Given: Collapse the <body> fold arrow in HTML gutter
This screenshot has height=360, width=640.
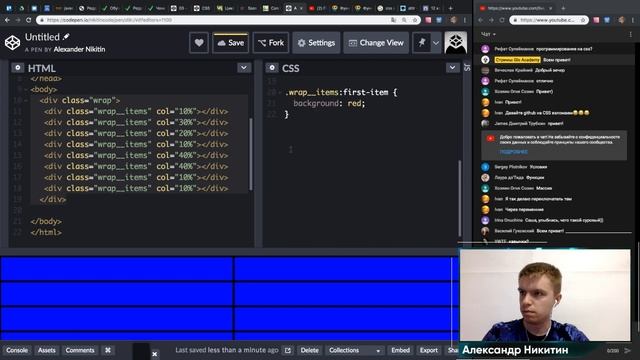Looking at the screenshot, I should pyautogui.click(x=26, y=89).
